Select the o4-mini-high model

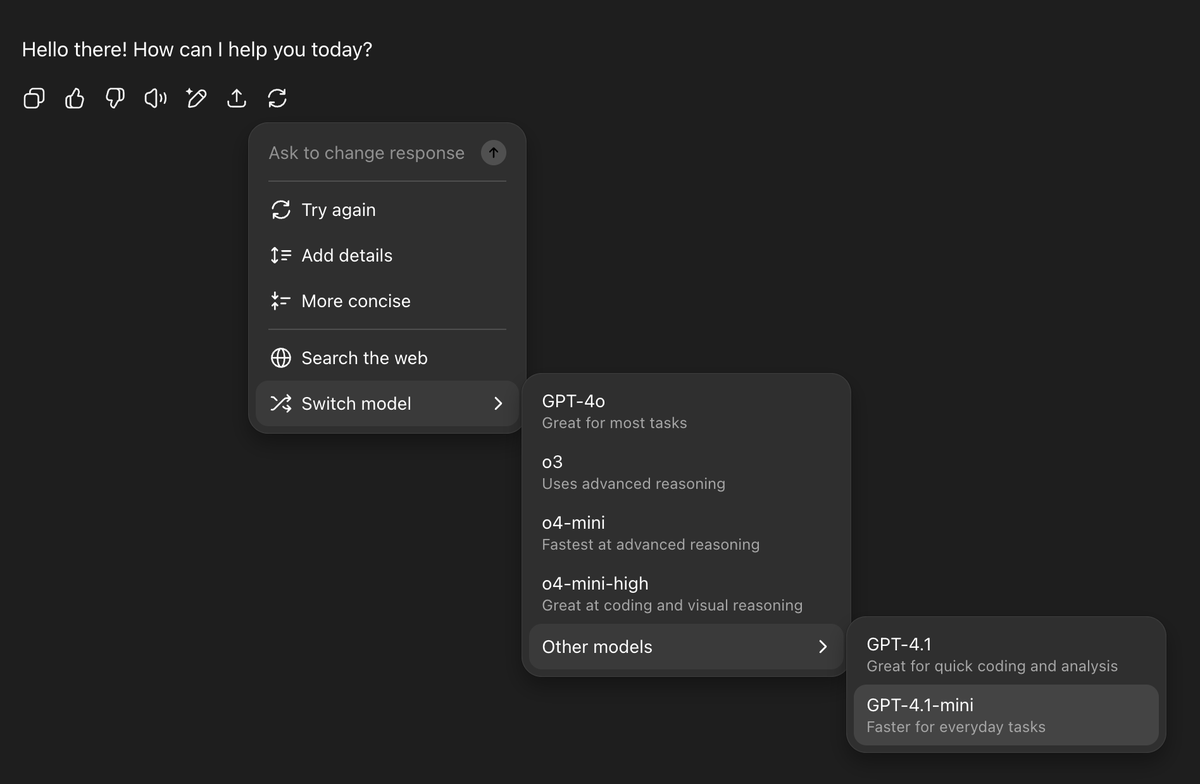point(686,594)
